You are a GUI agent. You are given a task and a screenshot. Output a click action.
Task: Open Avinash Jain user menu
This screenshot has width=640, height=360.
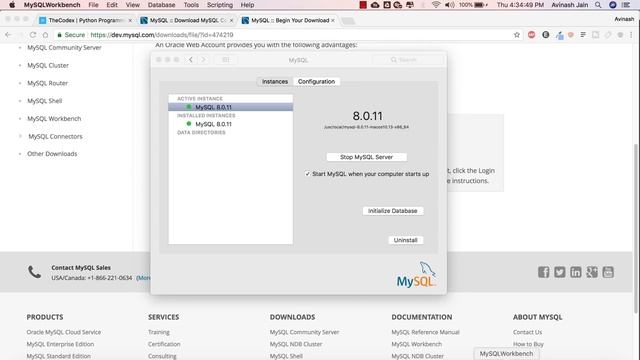coord(569,5)
